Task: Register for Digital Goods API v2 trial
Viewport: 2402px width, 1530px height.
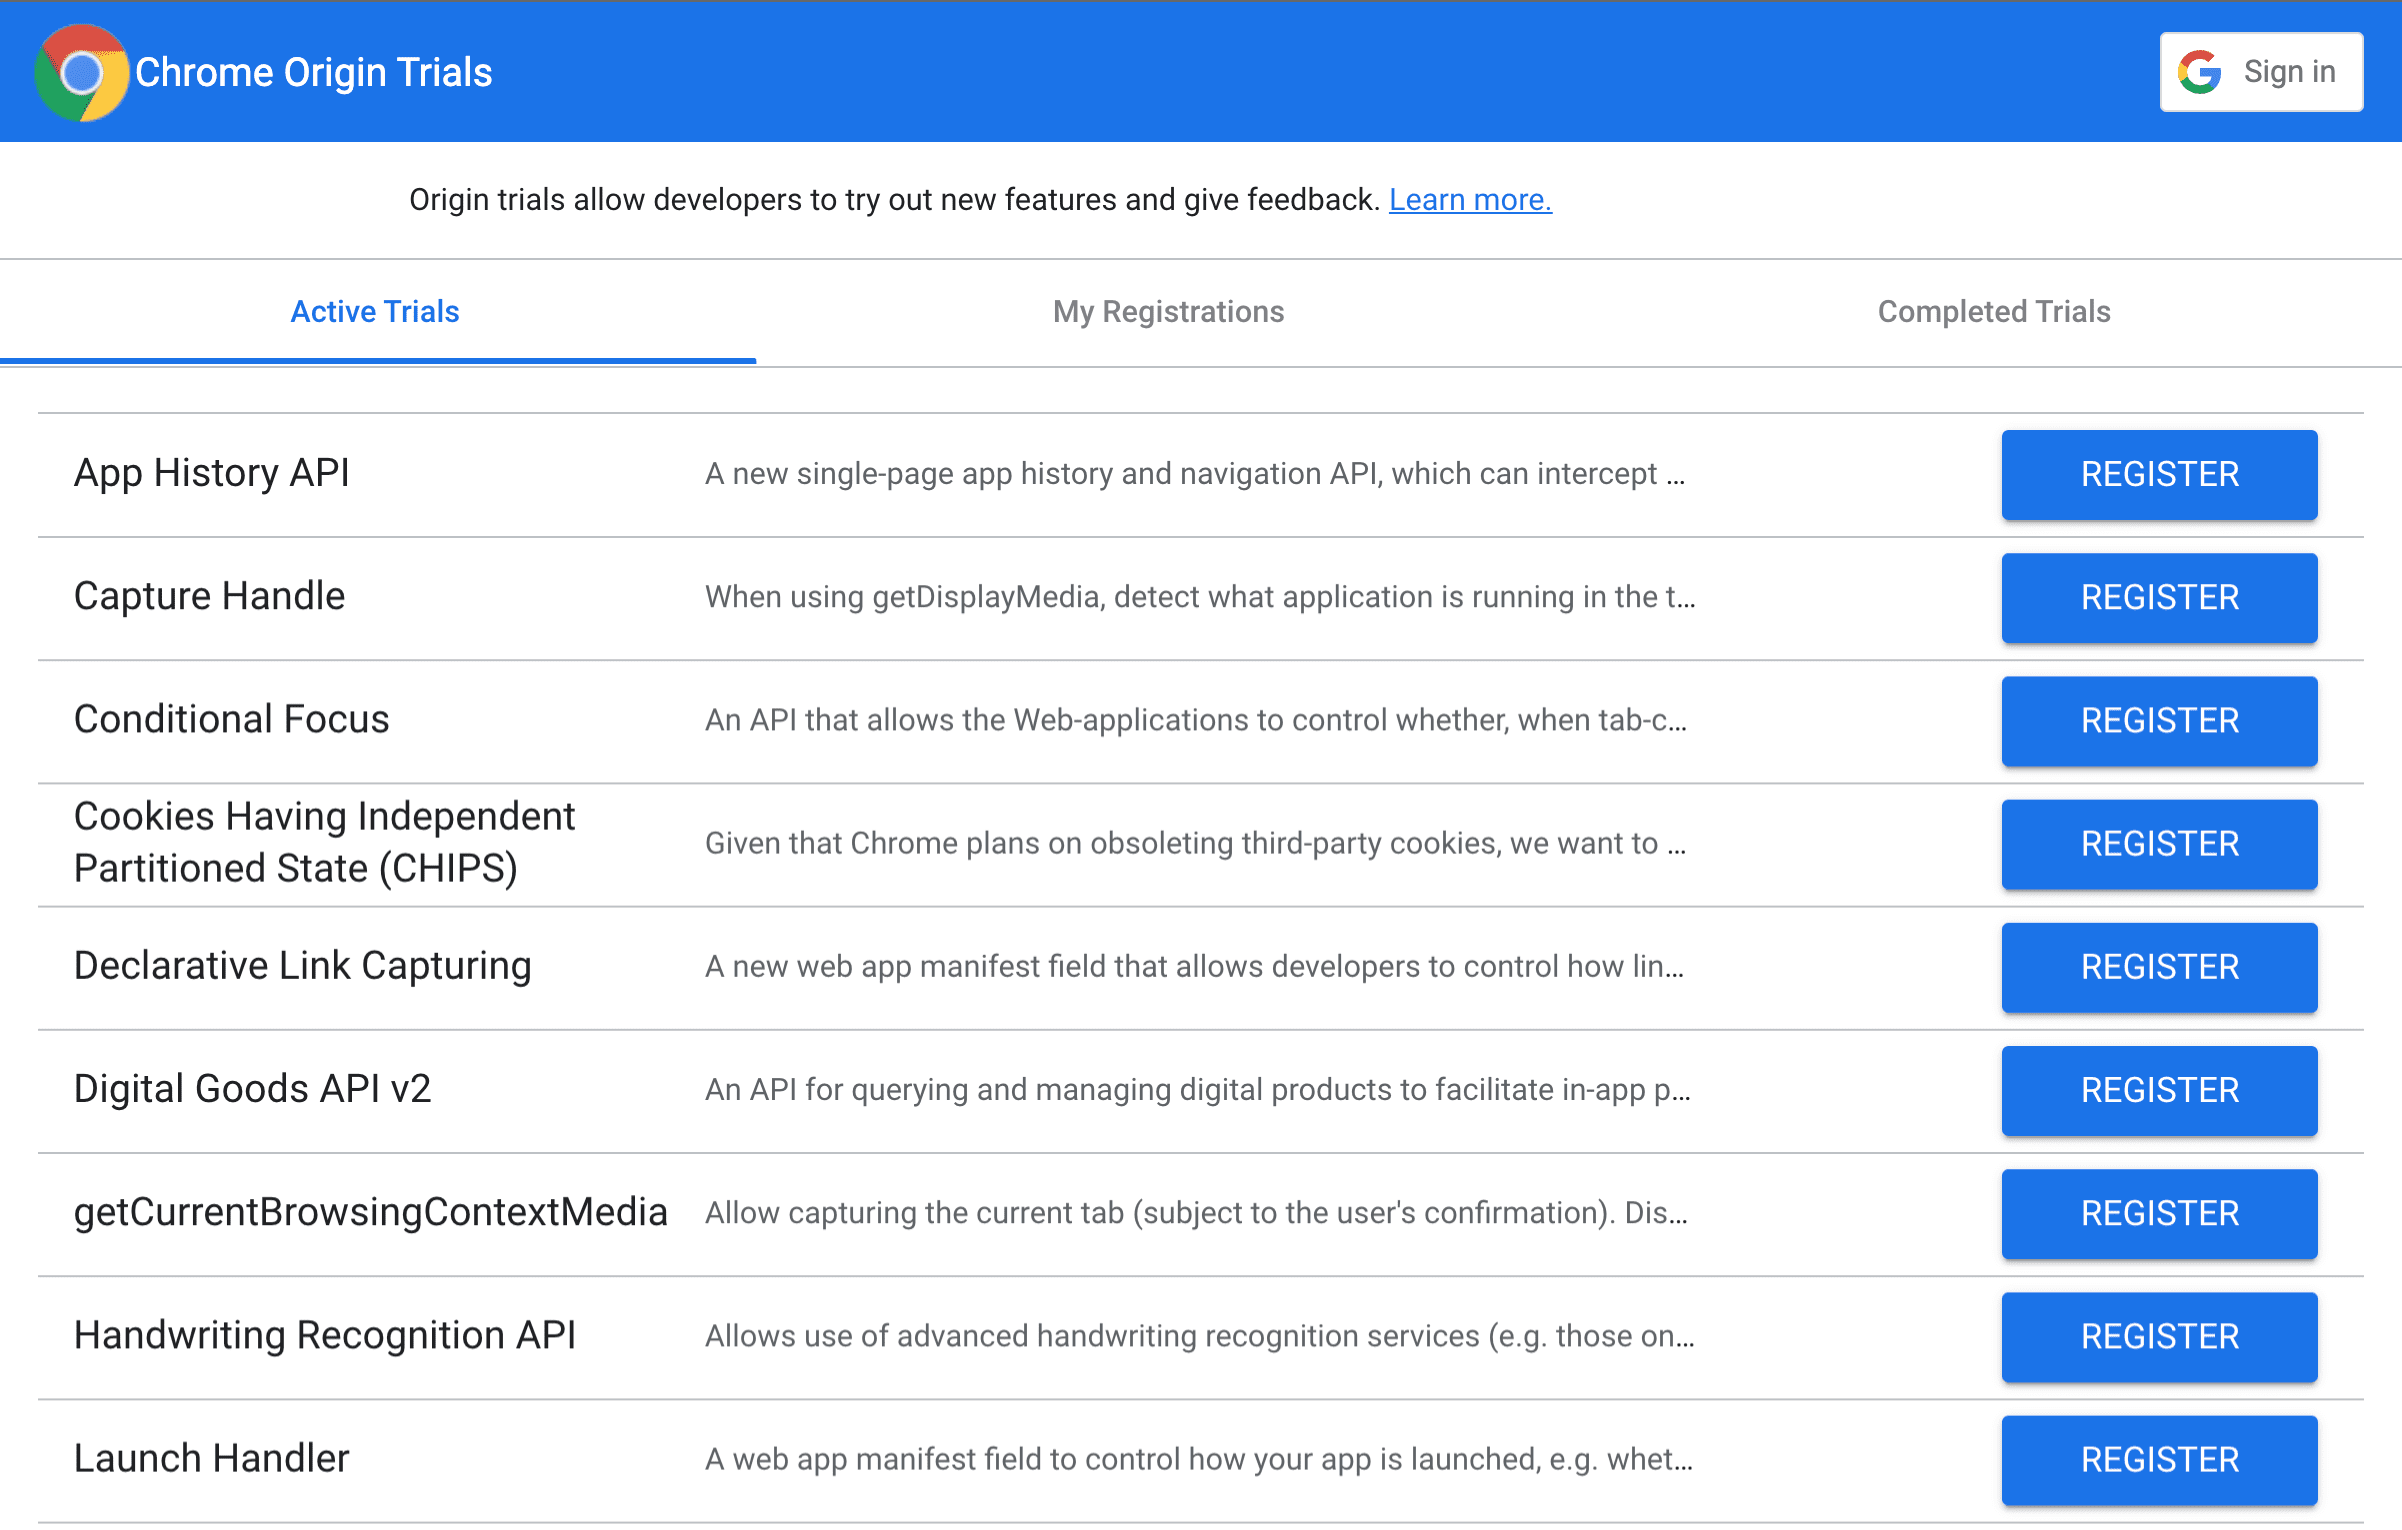Action: click(2157, 1091)
